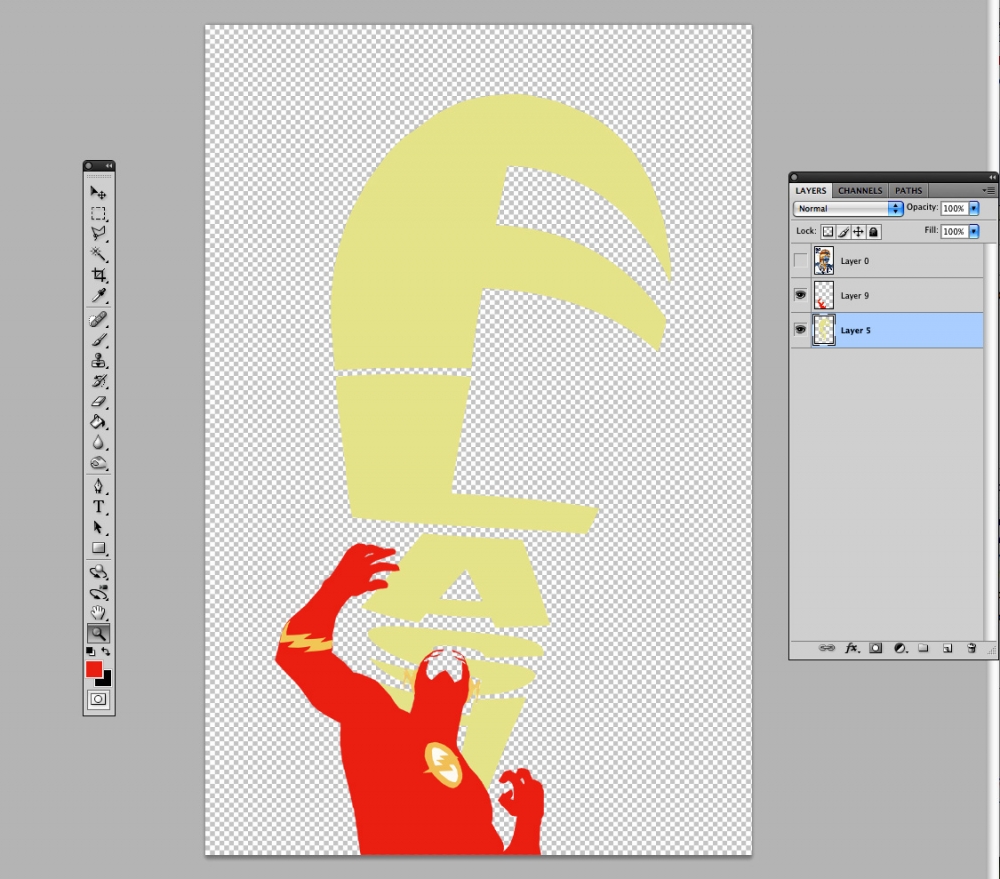
Task: Select the Brush tool
Action: (x=98, y=340)
